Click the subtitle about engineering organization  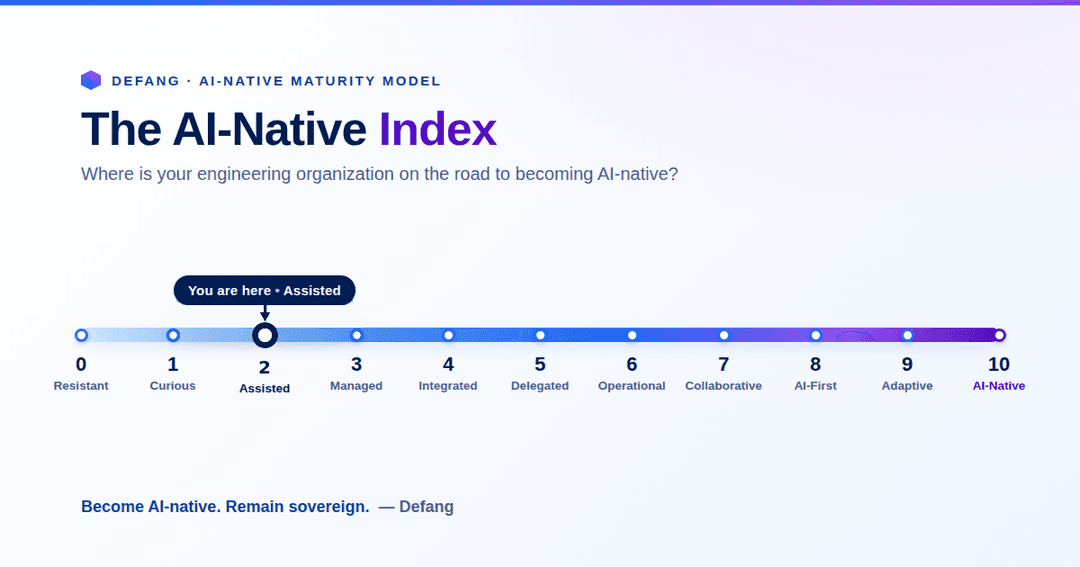point(380,174)
